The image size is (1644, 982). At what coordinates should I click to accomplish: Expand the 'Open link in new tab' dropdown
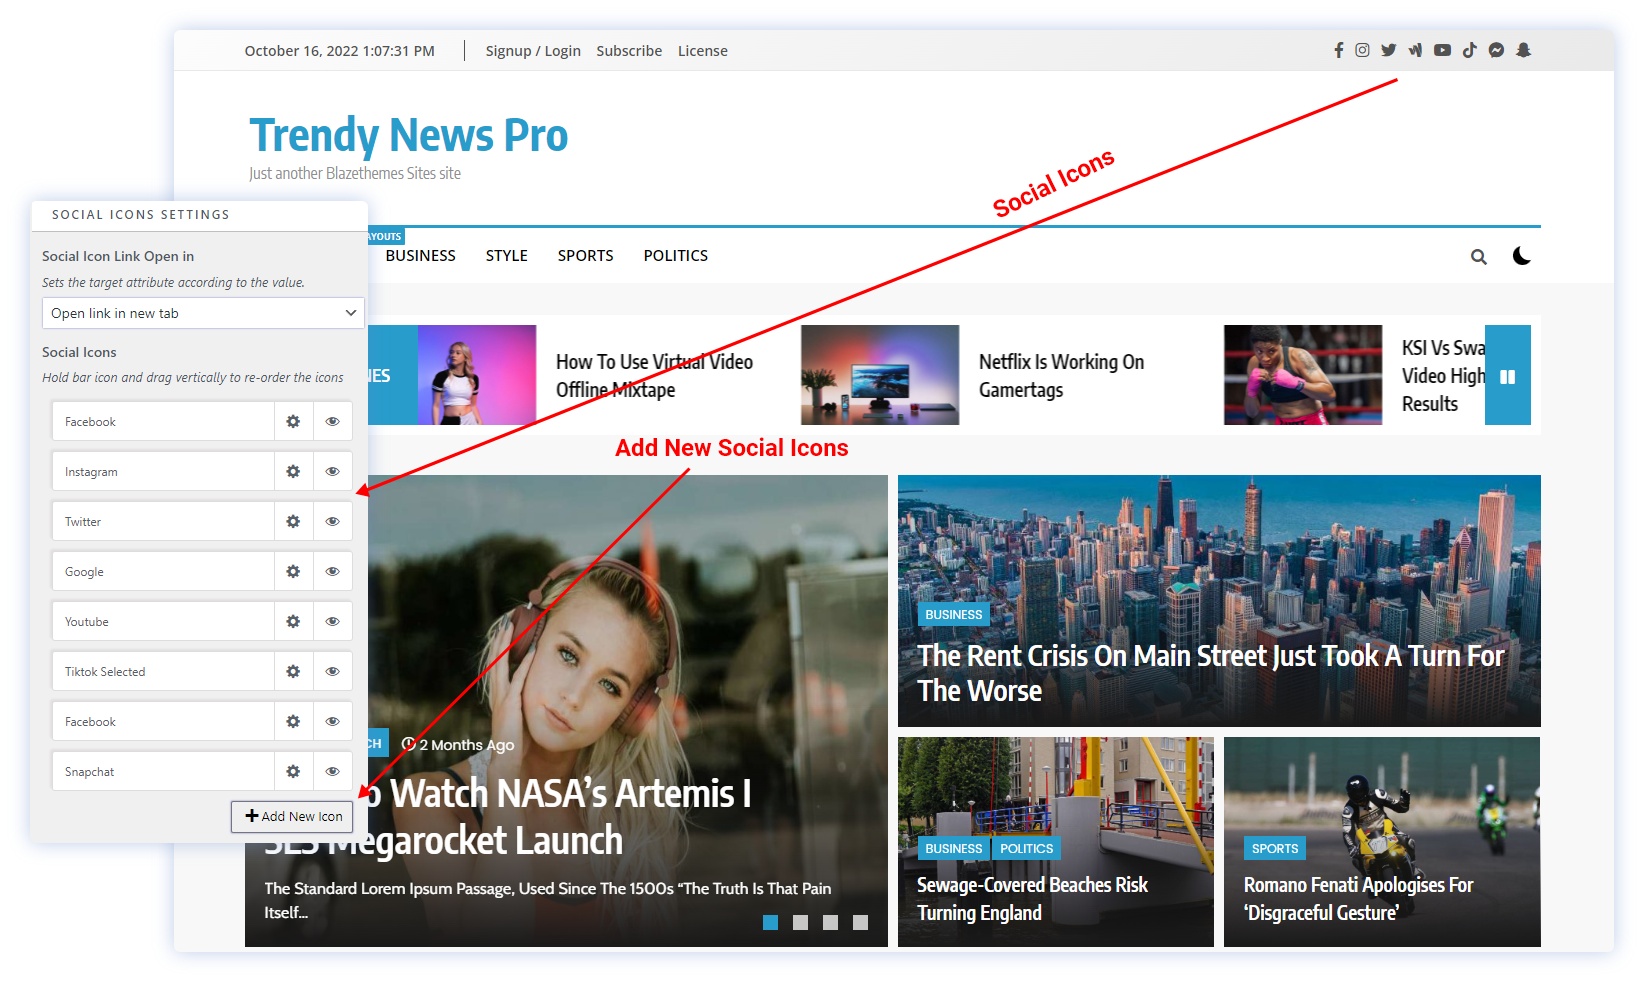203,313
